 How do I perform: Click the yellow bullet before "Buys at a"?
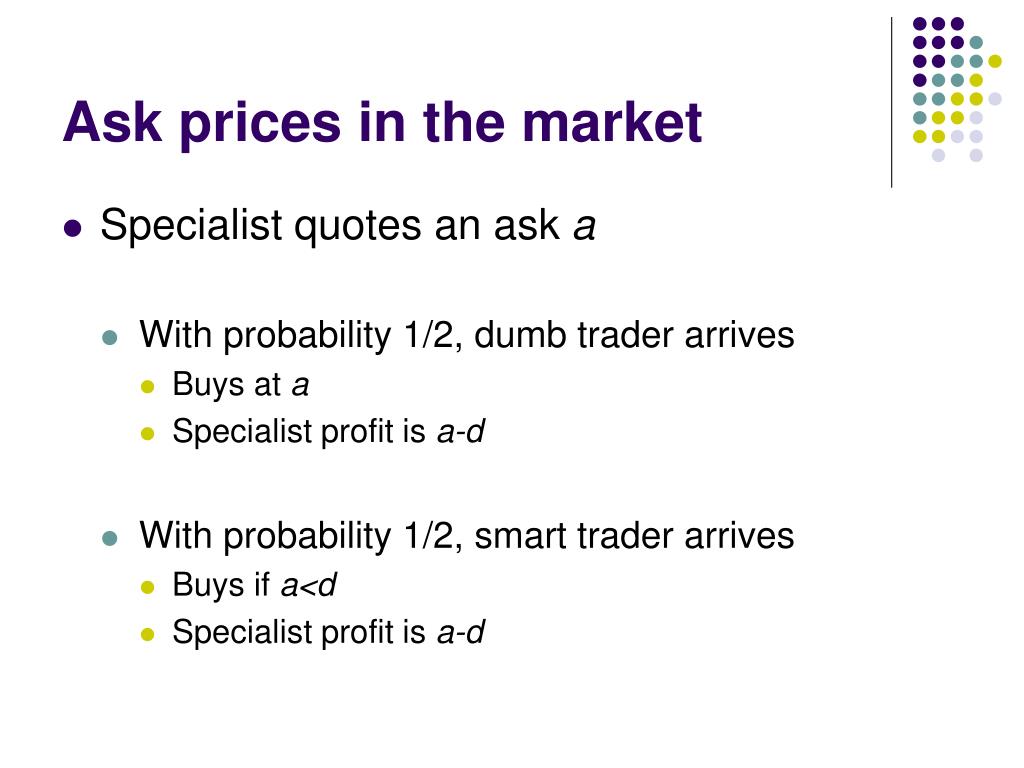tap(148, 387)
